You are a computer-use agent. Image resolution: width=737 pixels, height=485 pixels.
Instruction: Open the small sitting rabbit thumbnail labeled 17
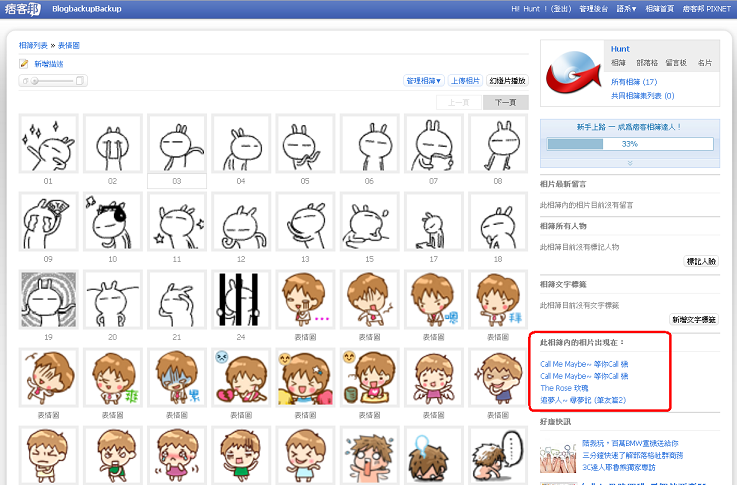(434, 221)
